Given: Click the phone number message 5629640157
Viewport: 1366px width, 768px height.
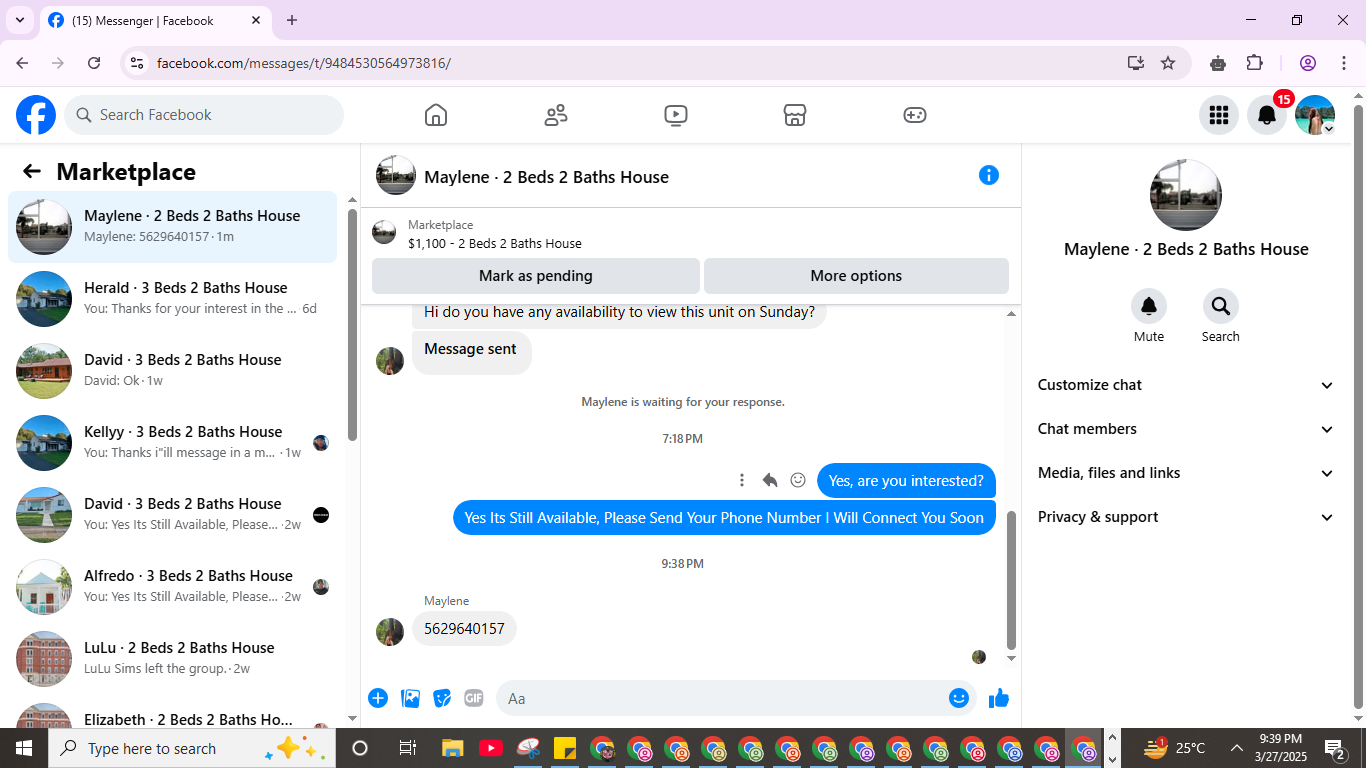Looking at the screenshot, I should (x=464, y=629).
